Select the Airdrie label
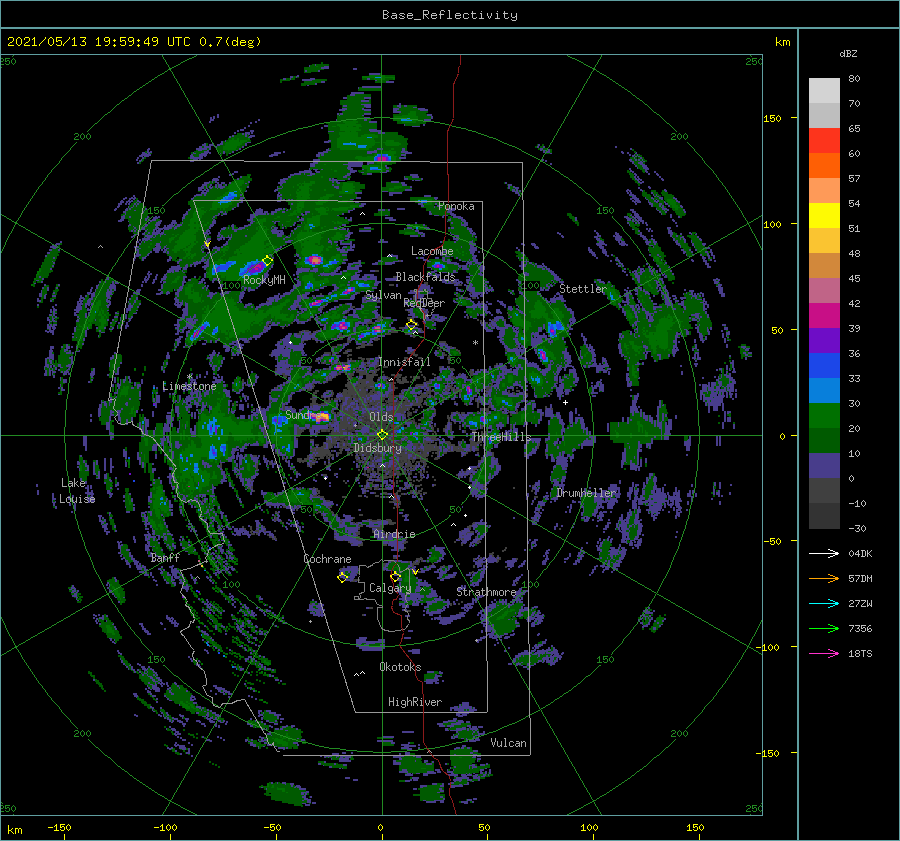Viewport: 900px width, 841px height. (x=394, y=534)
